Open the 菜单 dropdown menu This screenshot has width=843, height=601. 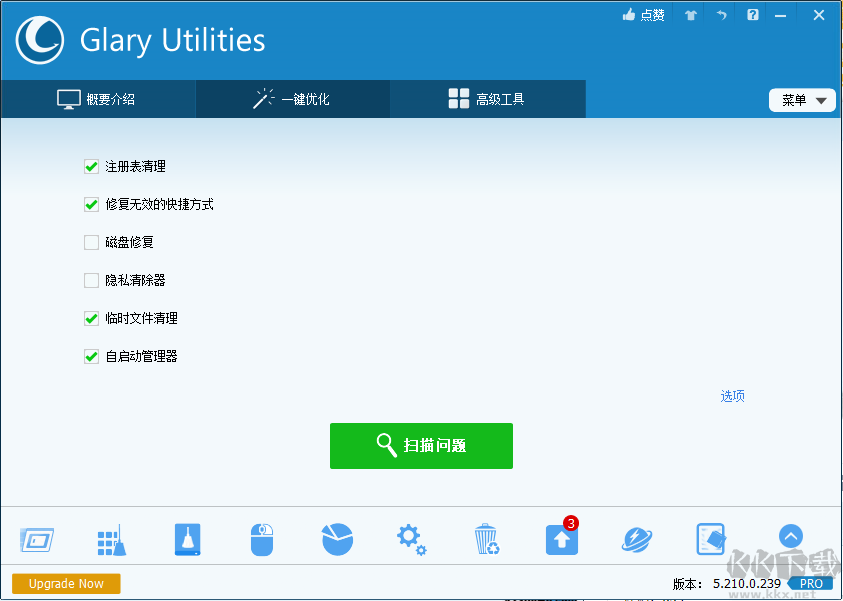pyautogui.click(x=802, y=100)
